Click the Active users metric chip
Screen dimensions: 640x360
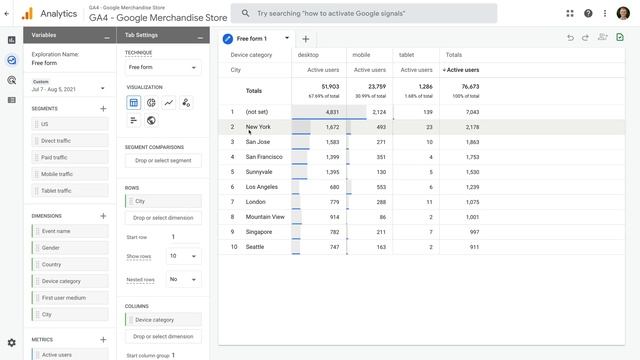click(70, 354)
